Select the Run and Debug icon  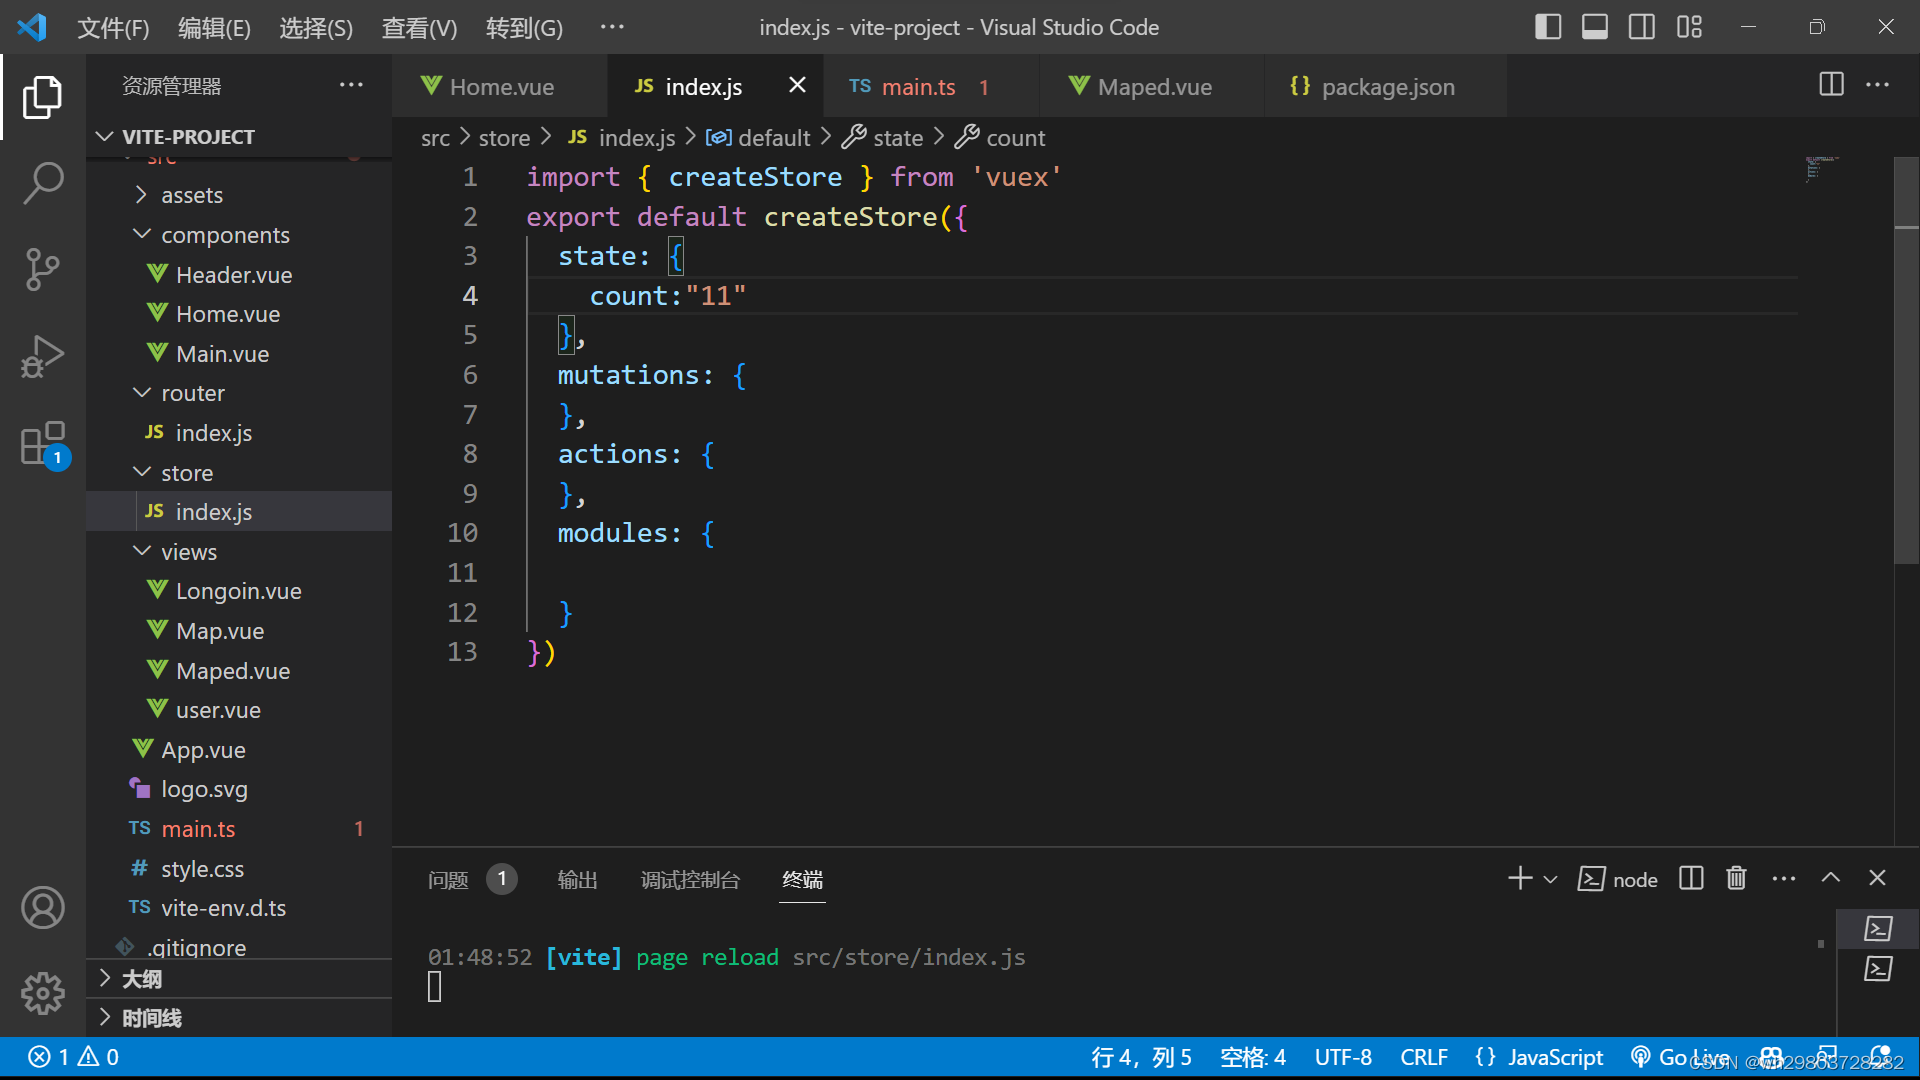coord(42,356)
